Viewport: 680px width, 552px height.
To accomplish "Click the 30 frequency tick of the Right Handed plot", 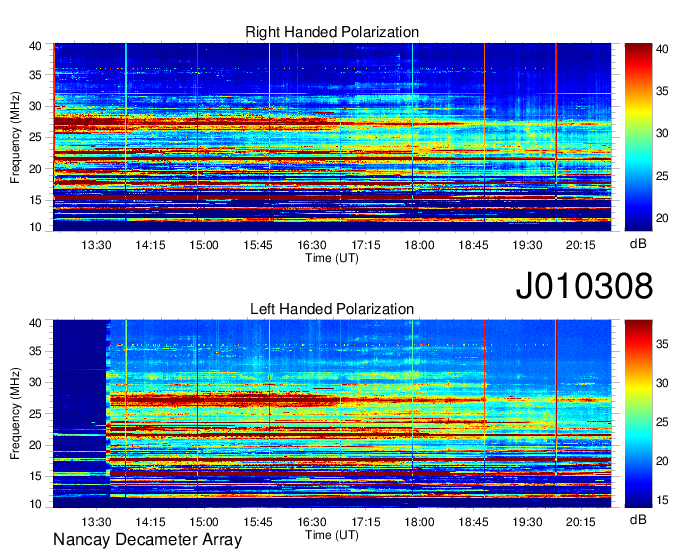I will 35,106.
